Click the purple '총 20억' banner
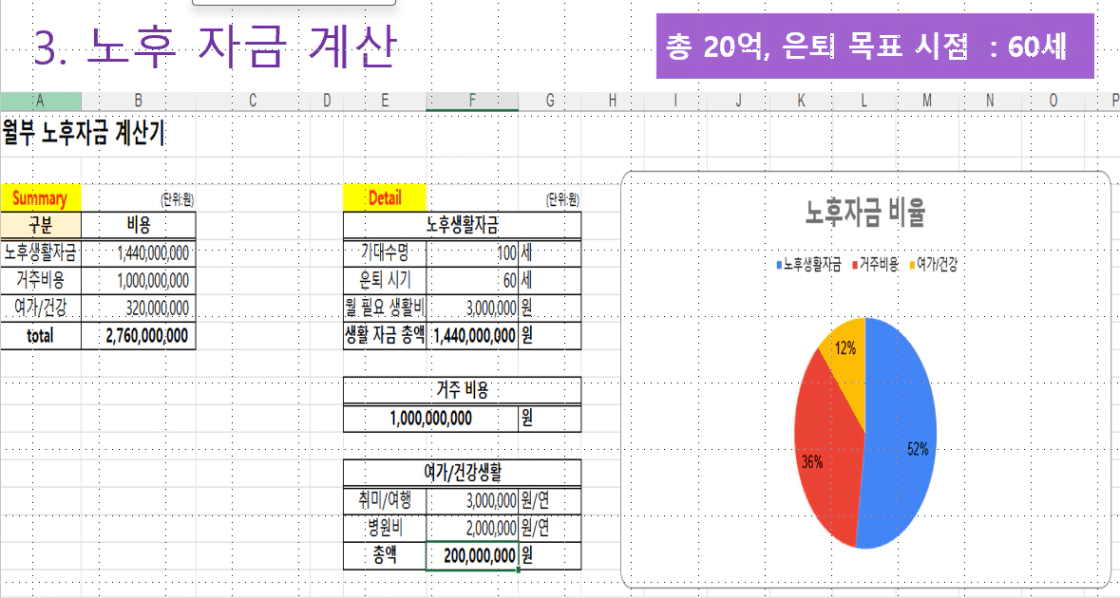1120x598 pixels. [875, 46]
